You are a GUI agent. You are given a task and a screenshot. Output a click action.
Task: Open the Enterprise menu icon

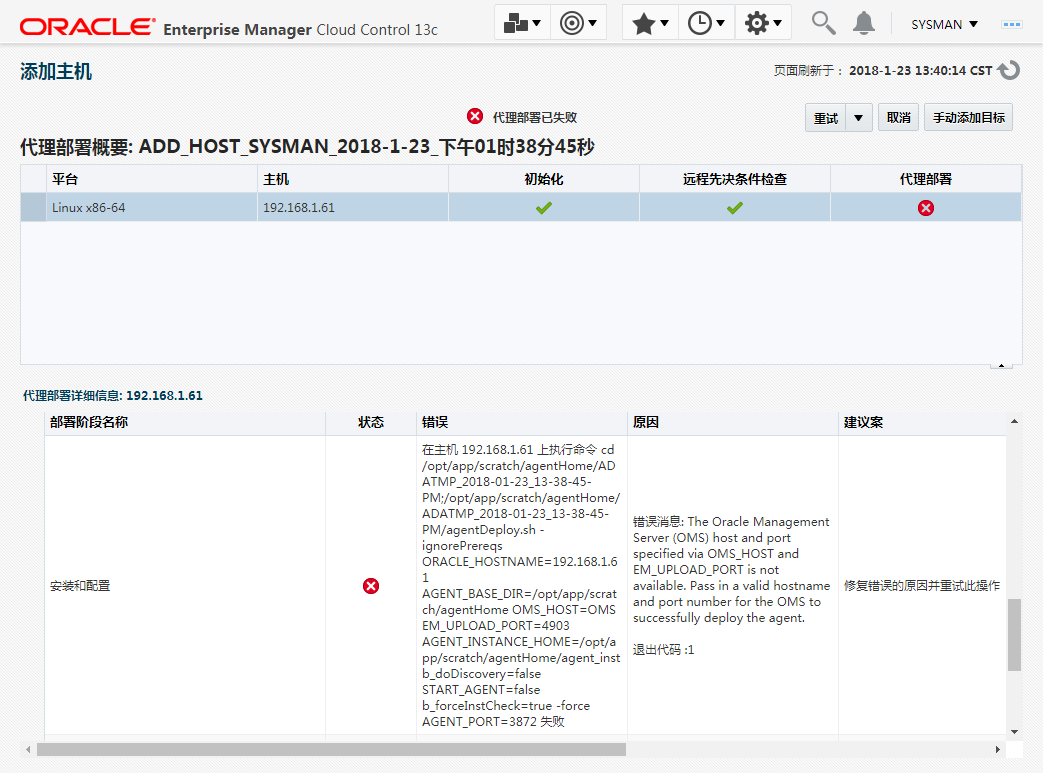522,23
